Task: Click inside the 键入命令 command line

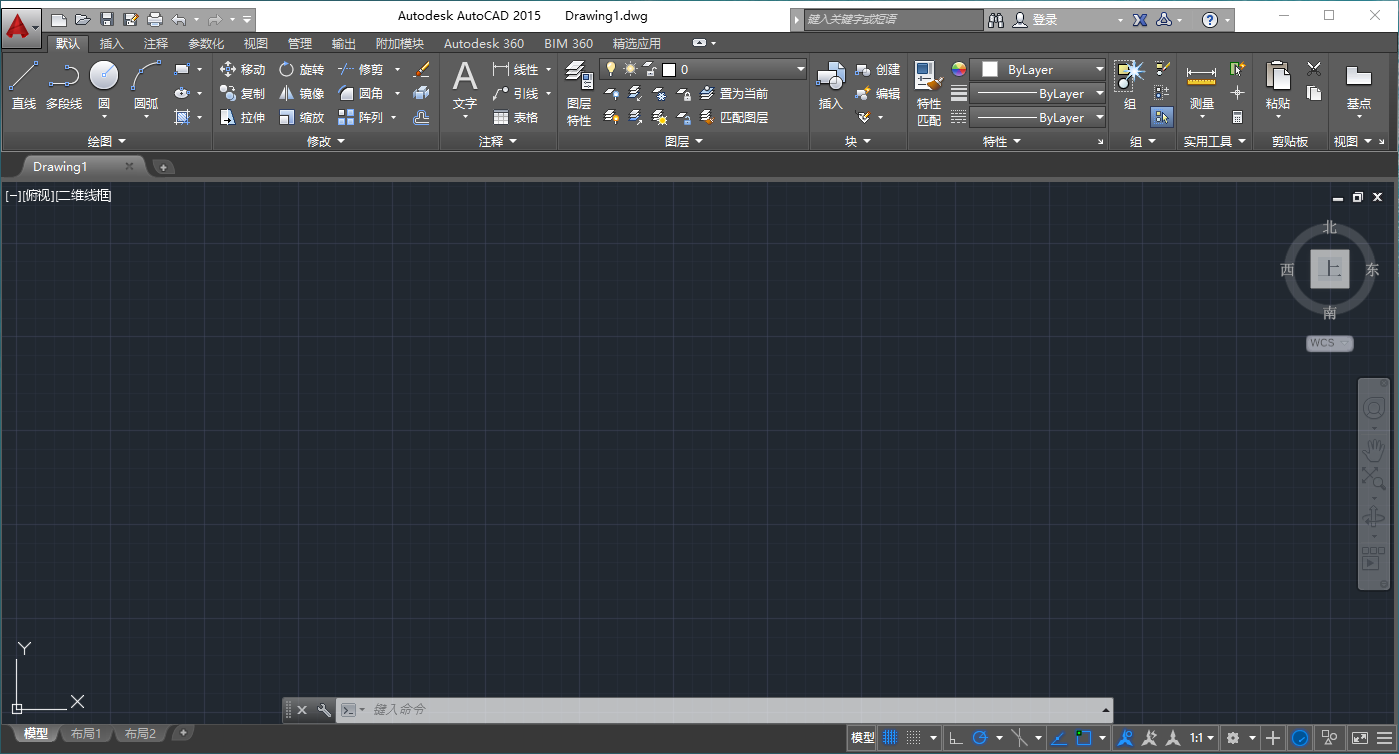Action: click(600, 710)
